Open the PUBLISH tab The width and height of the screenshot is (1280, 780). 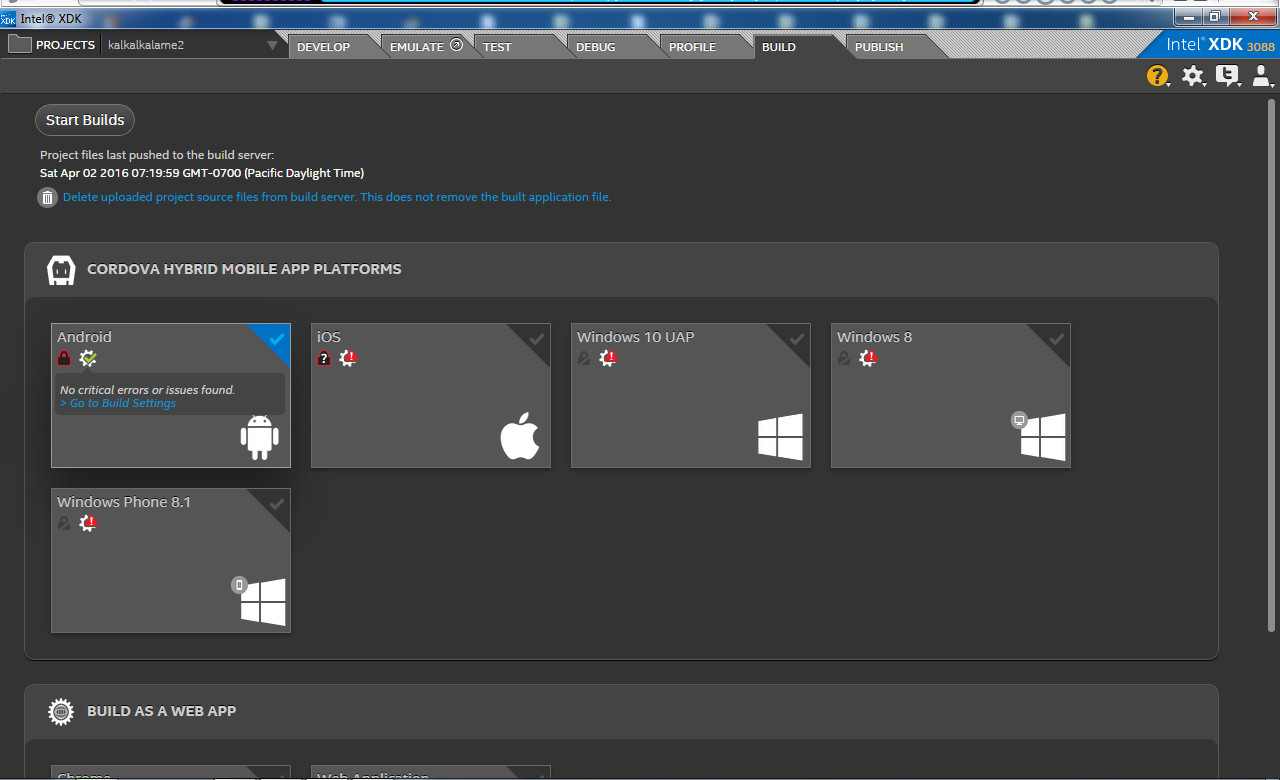pyautogui.click(x=879, y=47)
